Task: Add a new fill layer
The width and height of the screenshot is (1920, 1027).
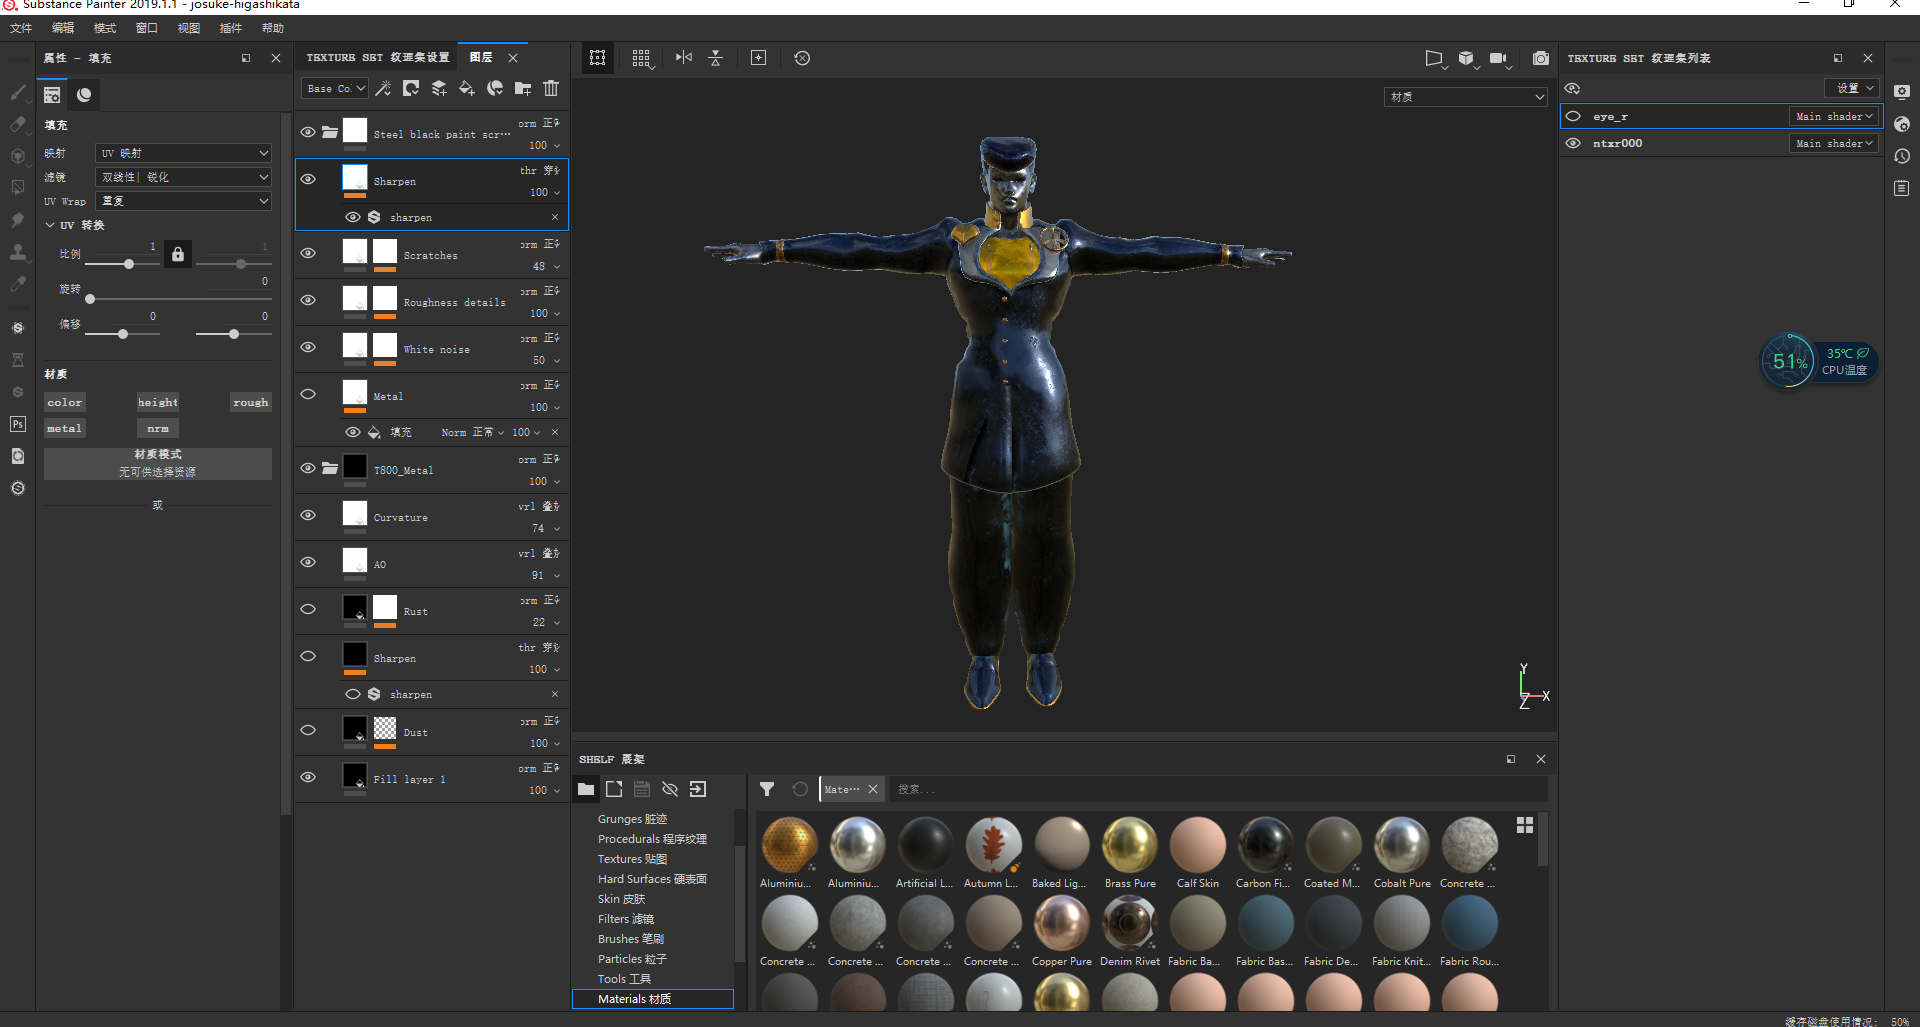Action: 467,88
